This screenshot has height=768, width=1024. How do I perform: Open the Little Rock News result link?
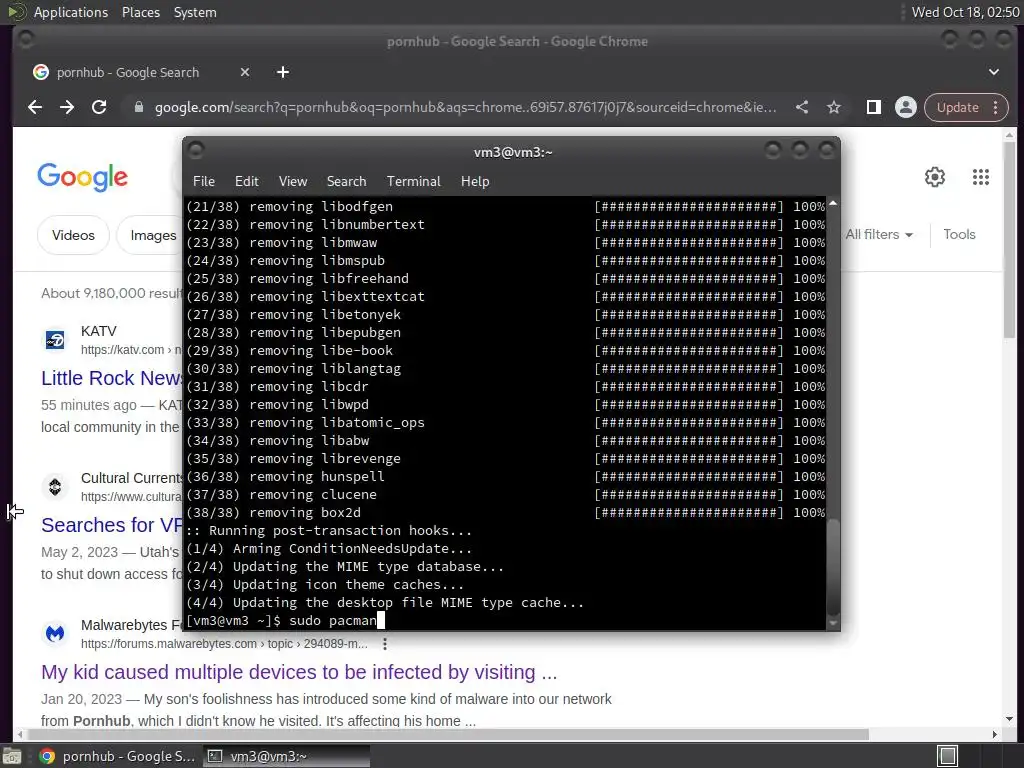coord(112,378)
